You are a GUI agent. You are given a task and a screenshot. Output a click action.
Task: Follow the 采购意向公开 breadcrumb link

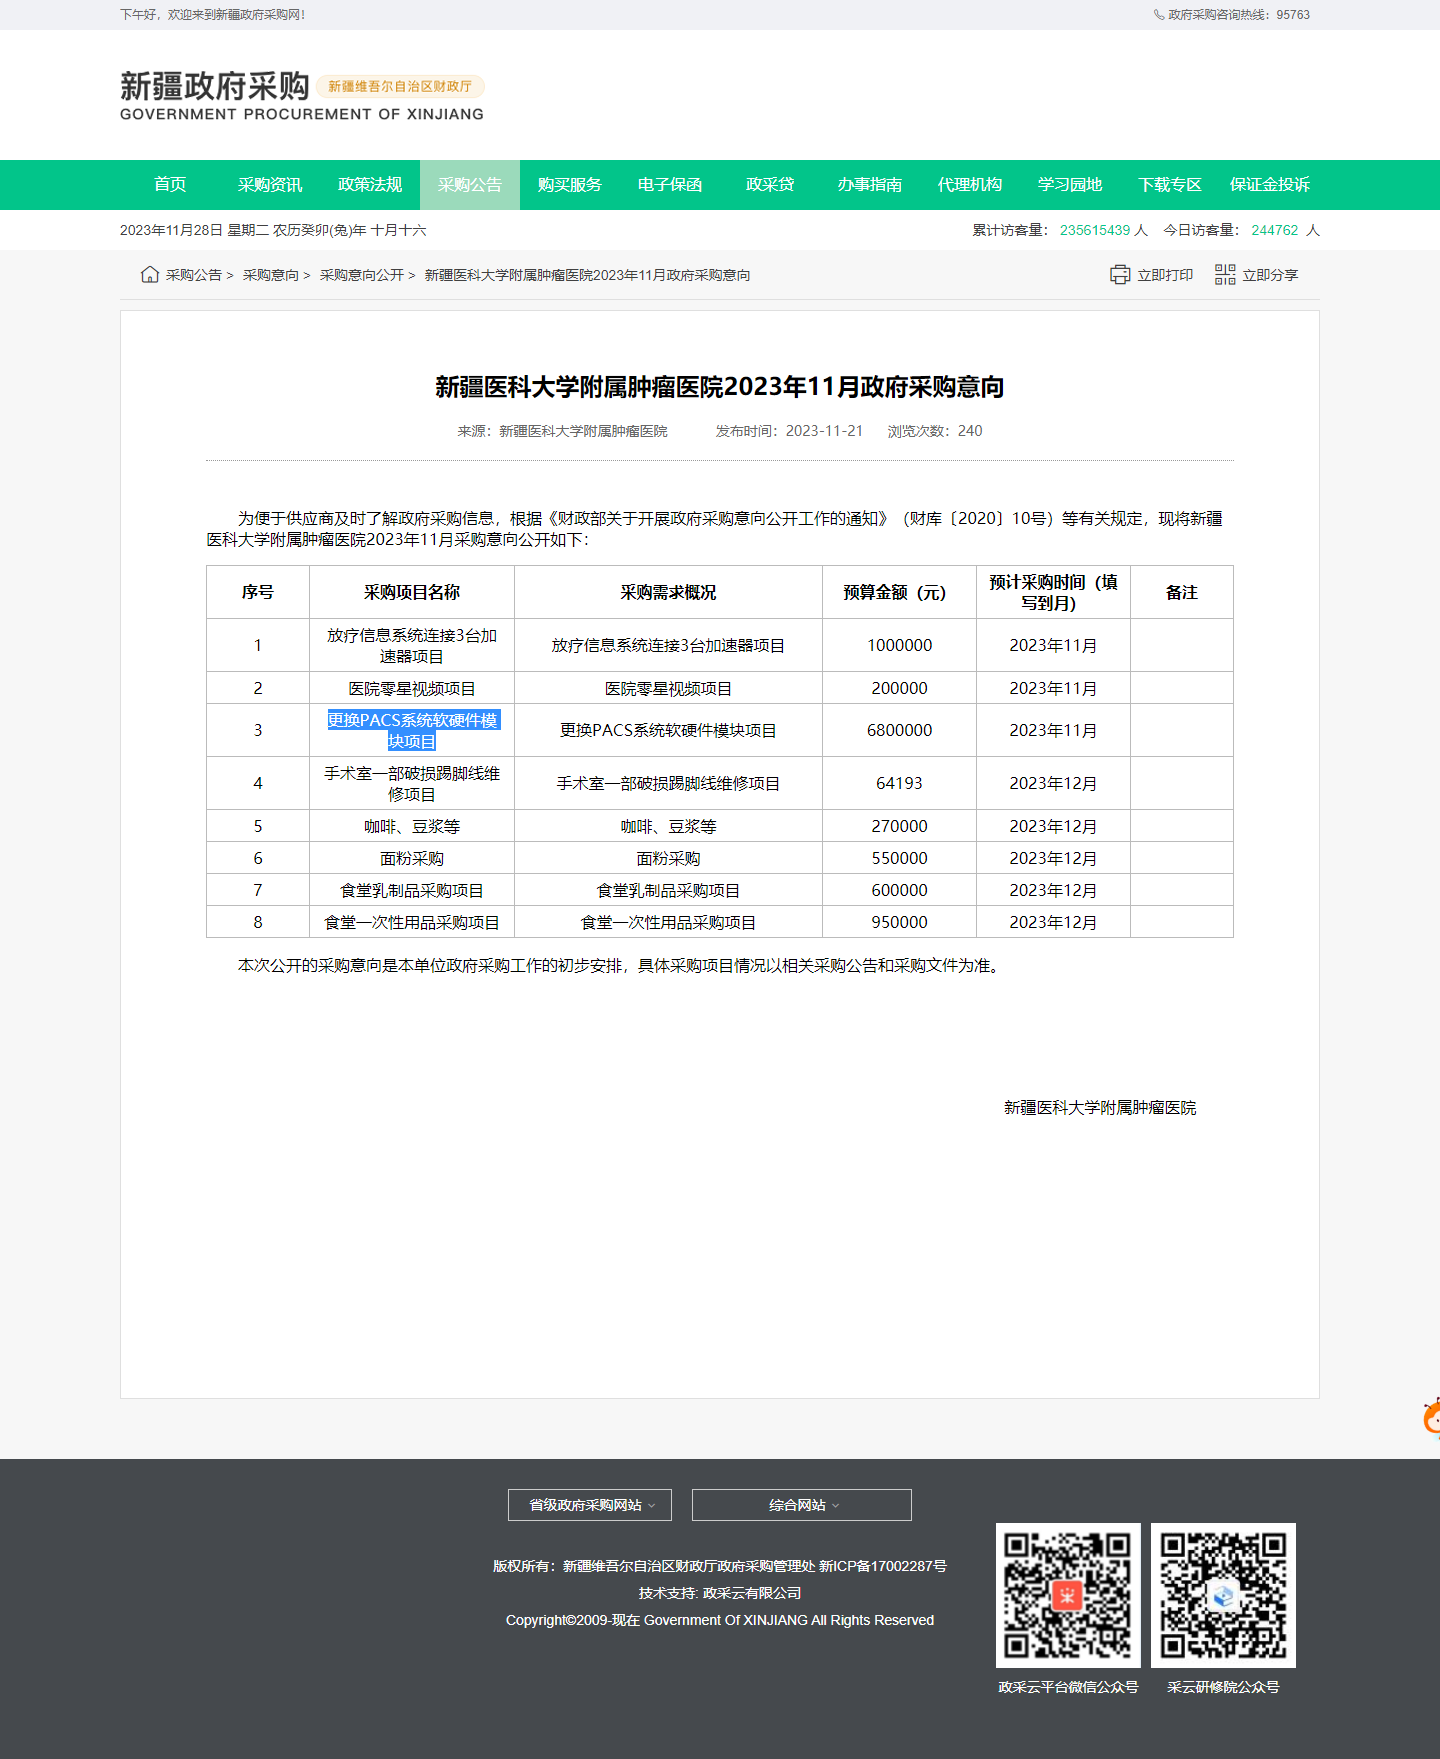[362, 275]
